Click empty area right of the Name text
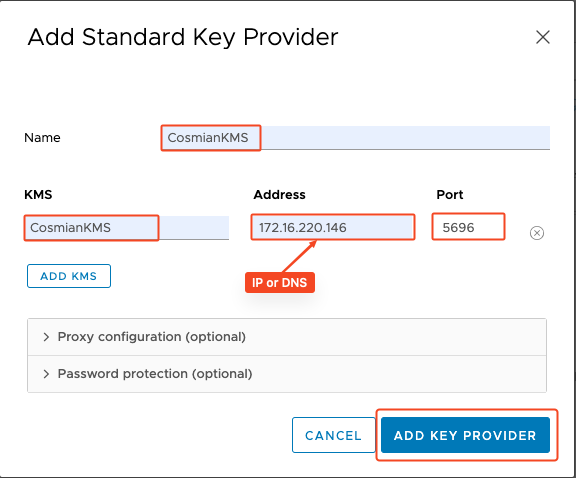The image size is (576, 478). point(405,138)
